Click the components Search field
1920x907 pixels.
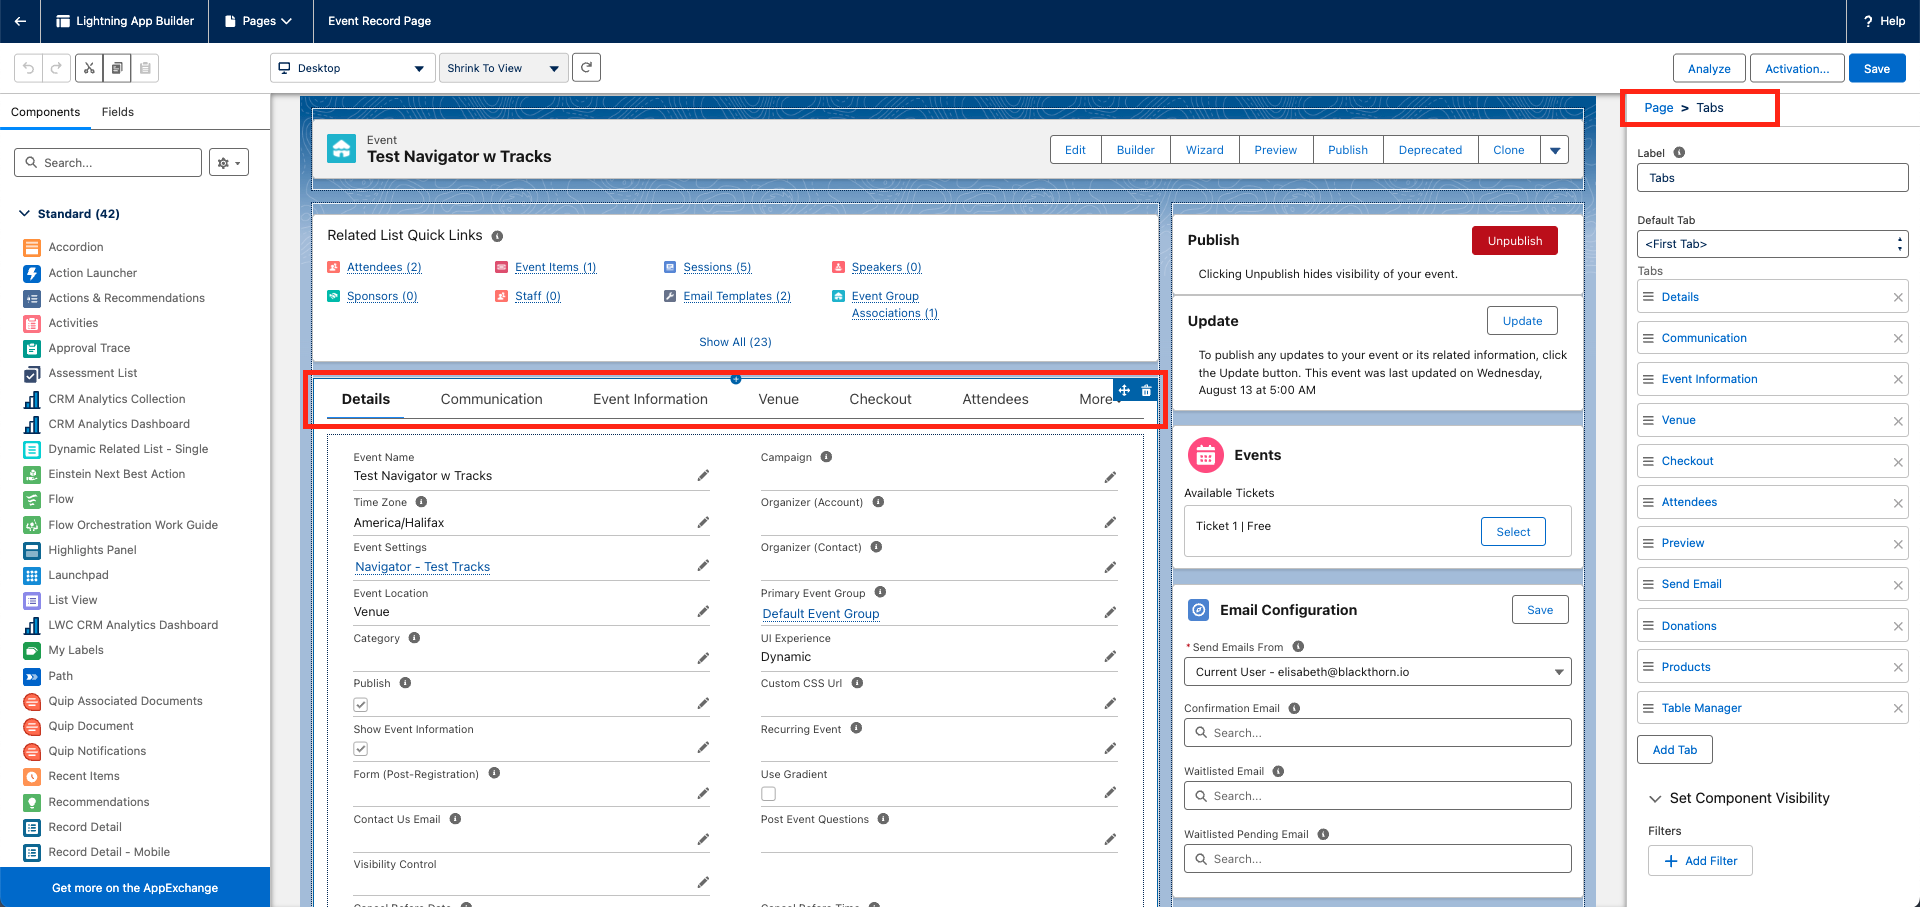[108, 162]
